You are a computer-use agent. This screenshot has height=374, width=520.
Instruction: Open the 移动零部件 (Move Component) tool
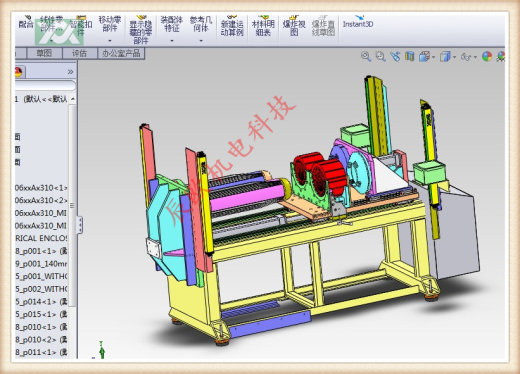click(x=110, y=24)
